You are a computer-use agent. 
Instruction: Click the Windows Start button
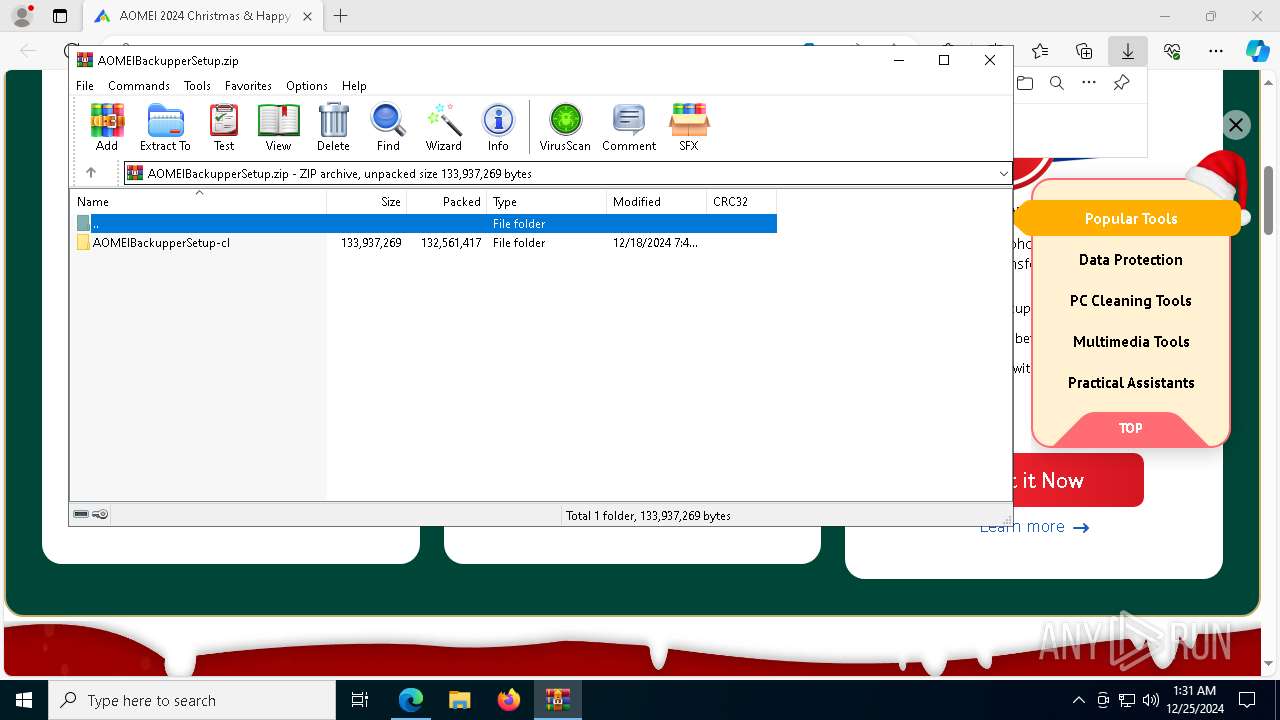coord(24,700)
